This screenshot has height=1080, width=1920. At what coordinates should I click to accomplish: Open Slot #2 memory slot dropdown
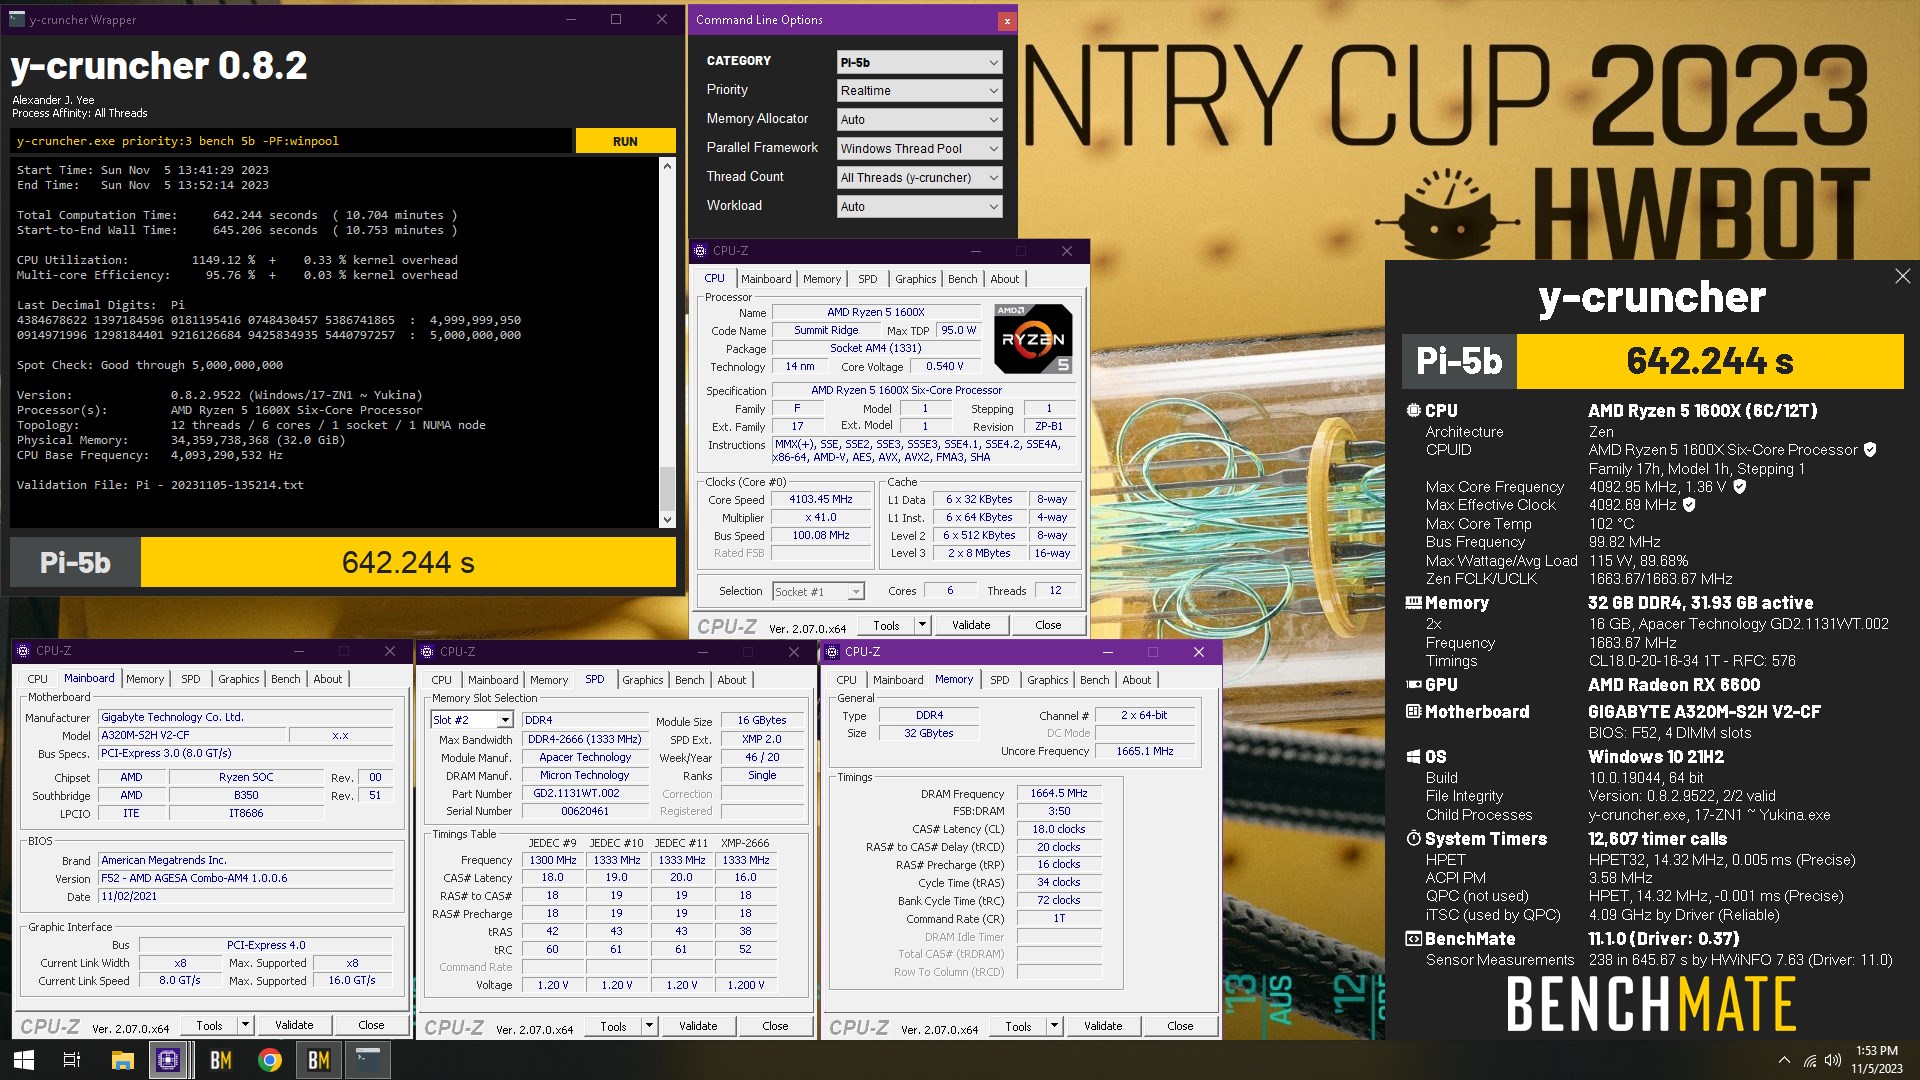coord(472,720)
